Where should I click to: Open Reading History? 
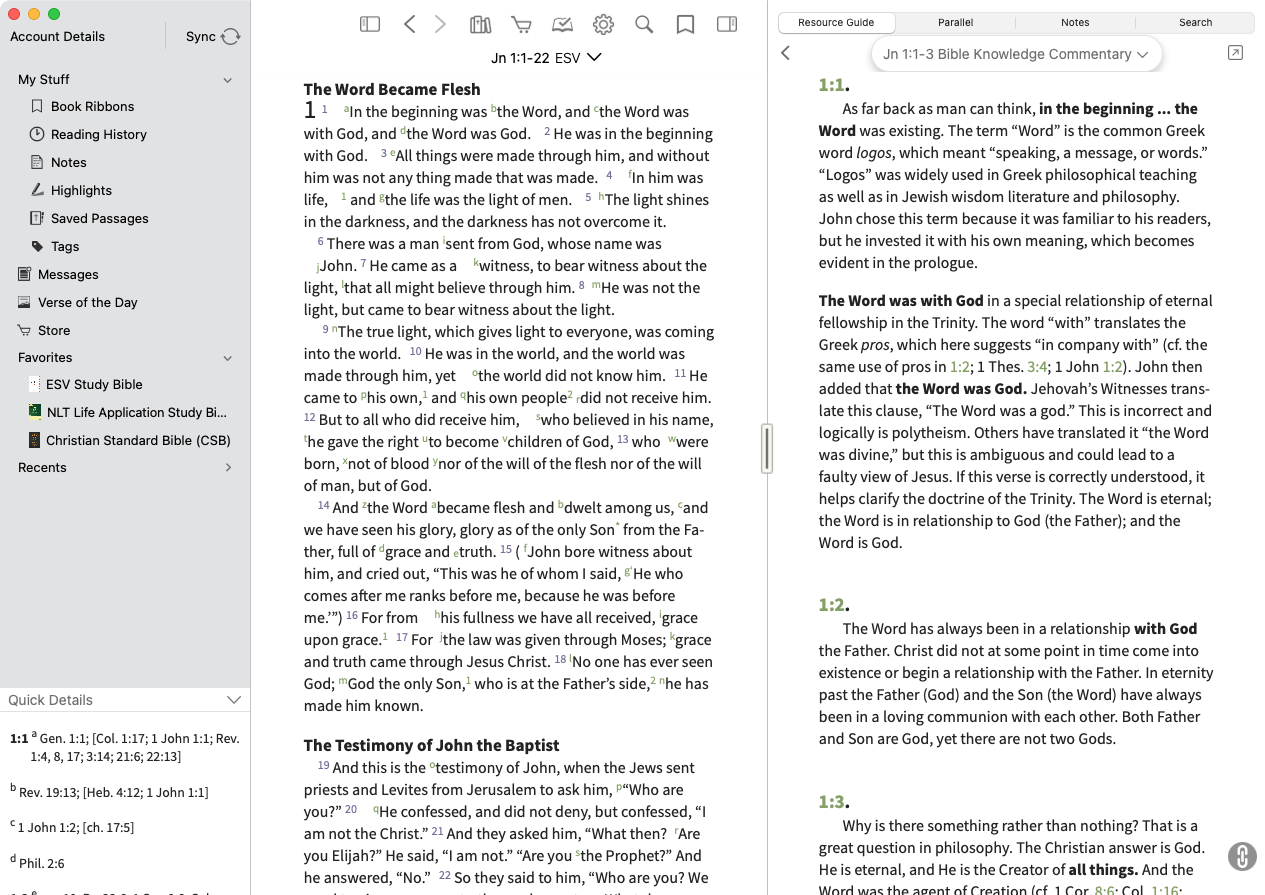coord(98,134)
